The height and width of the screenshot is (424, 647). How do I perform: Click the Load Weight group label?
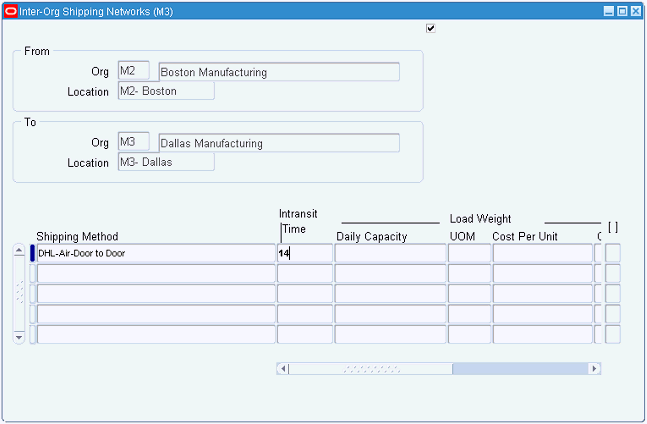point(480,219)
